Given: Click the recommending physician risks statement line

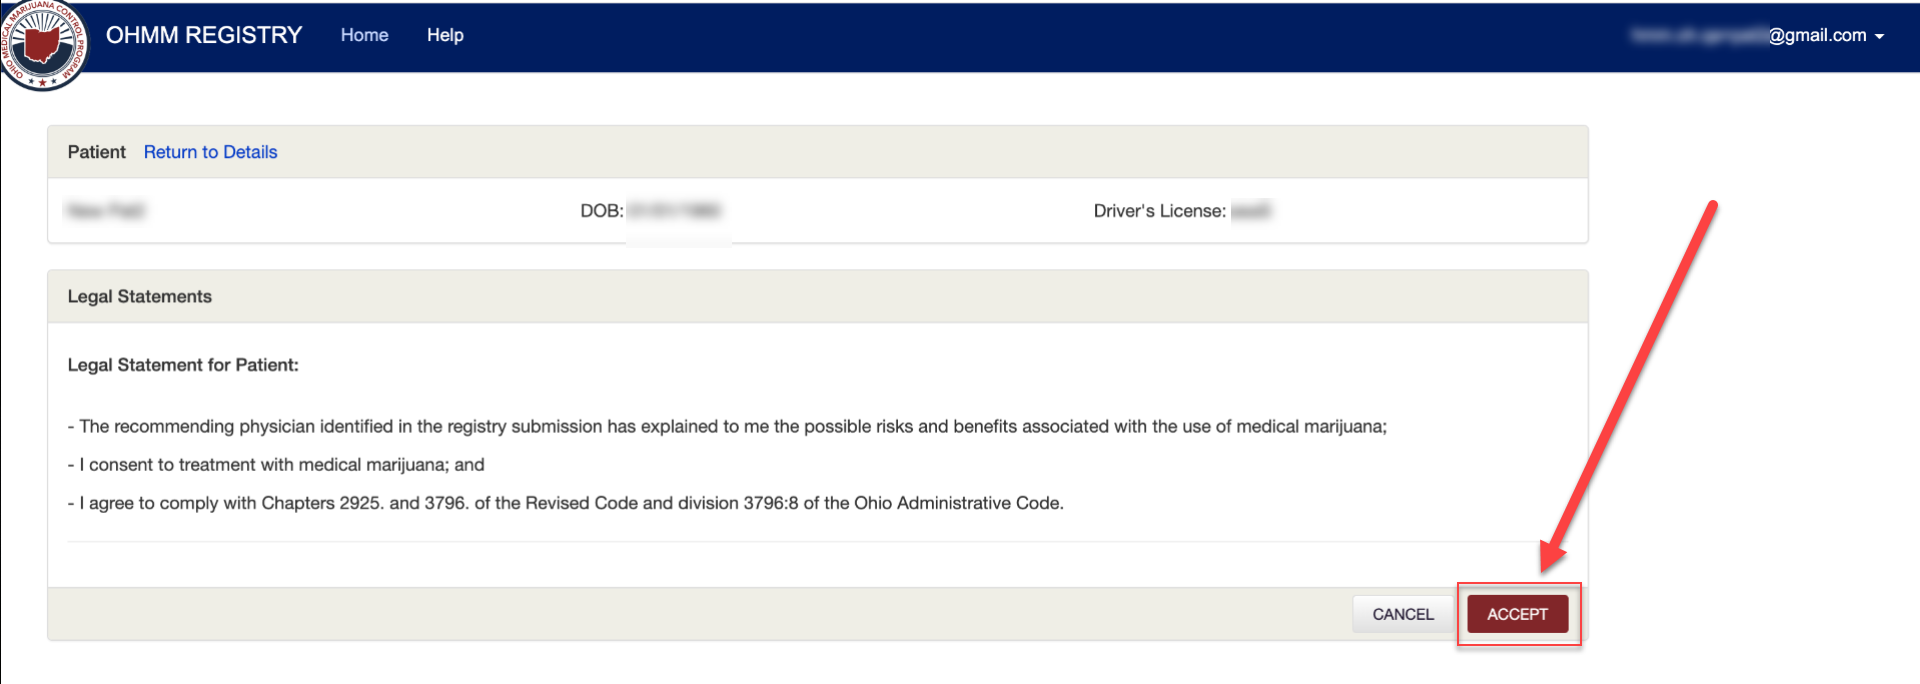Looking at the screenshot, I should tap(727, 427).
